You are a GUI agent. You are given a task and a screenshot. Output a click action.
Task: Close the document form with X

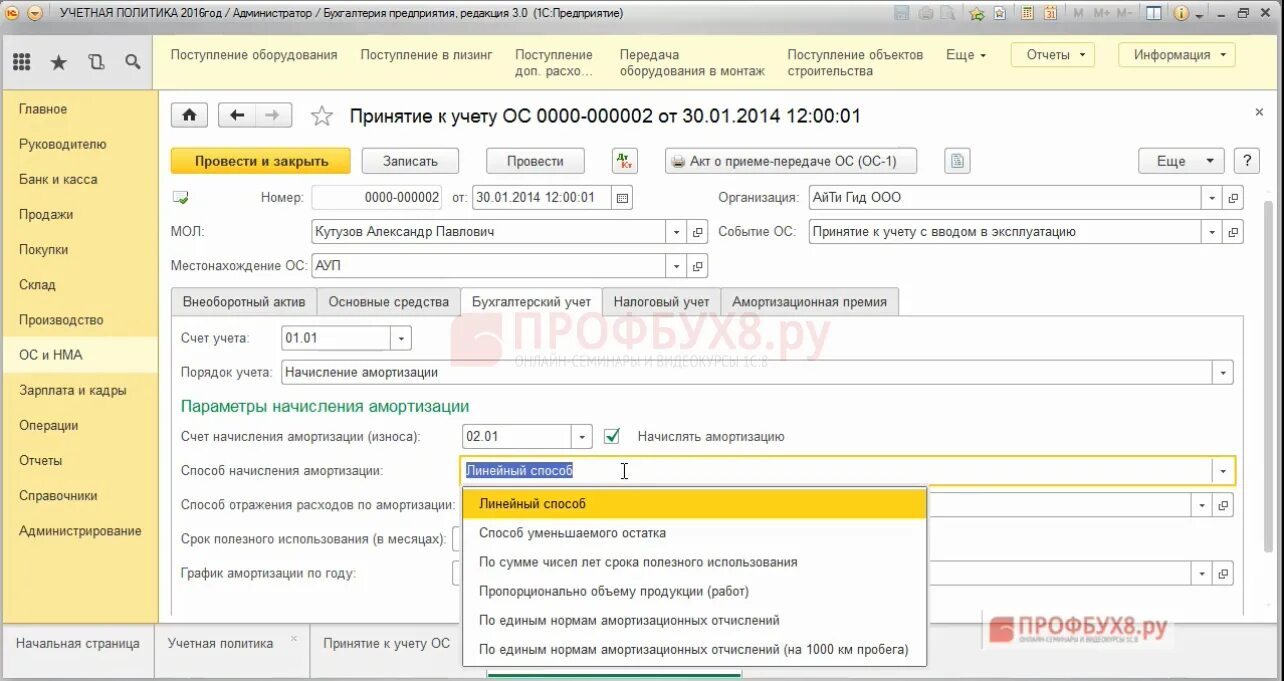pos(1259,113)
